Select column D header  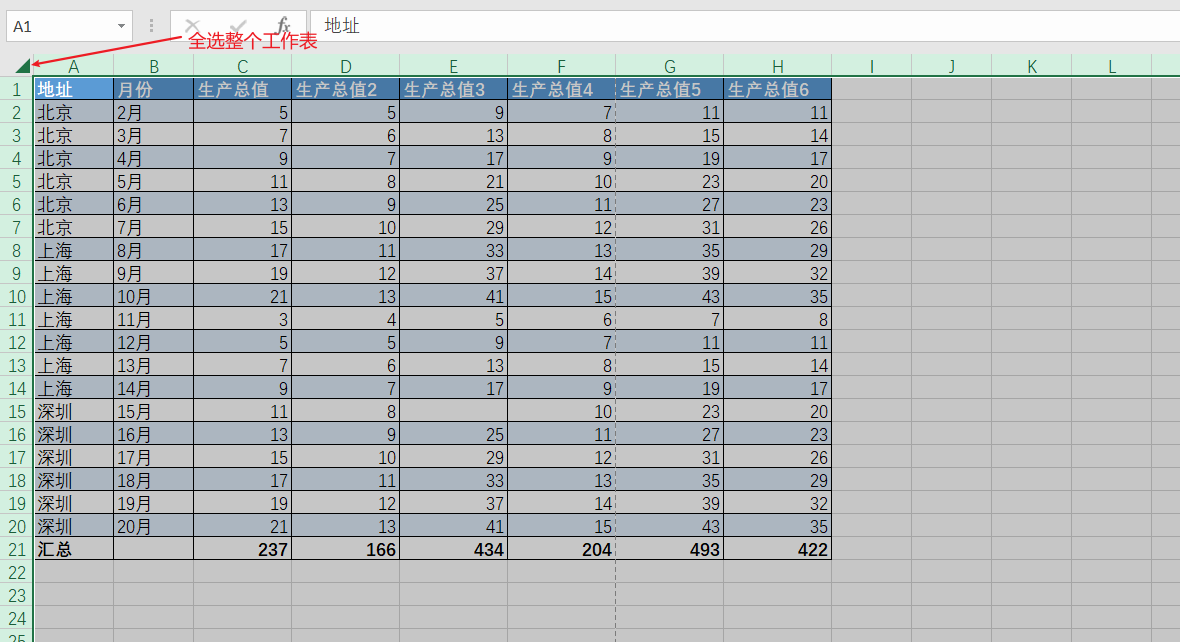[345, 66]
